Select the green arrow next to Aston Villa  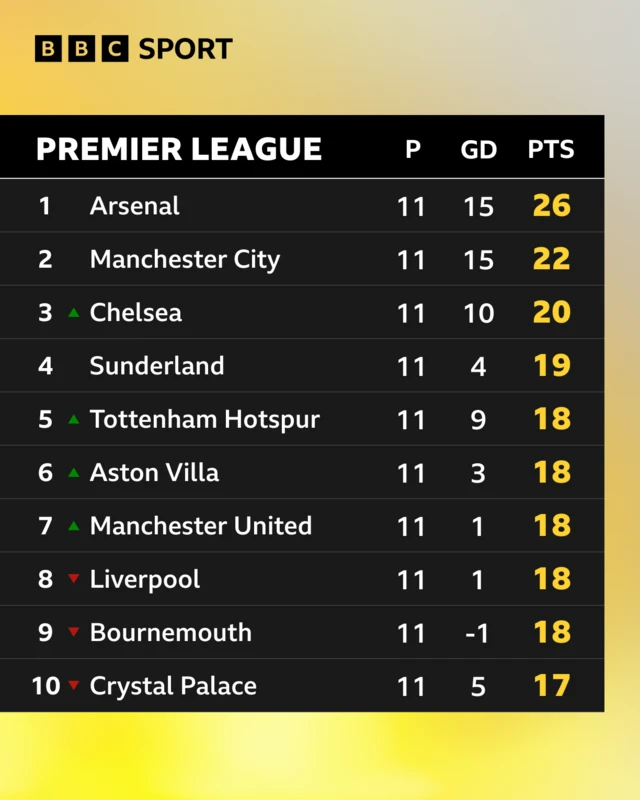[73, 473]
